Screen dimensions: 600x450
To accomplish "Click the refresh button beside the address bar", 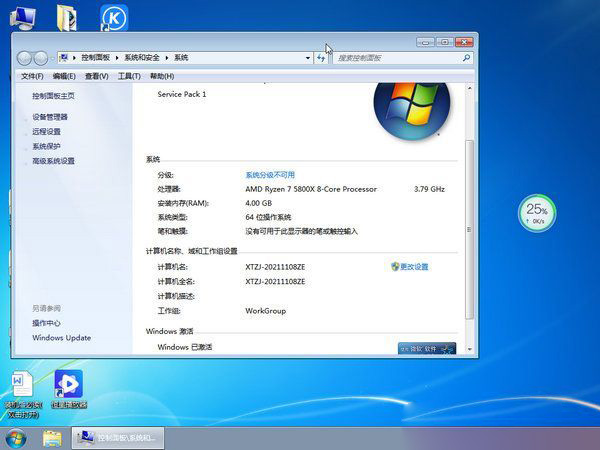I will [321, 58].
